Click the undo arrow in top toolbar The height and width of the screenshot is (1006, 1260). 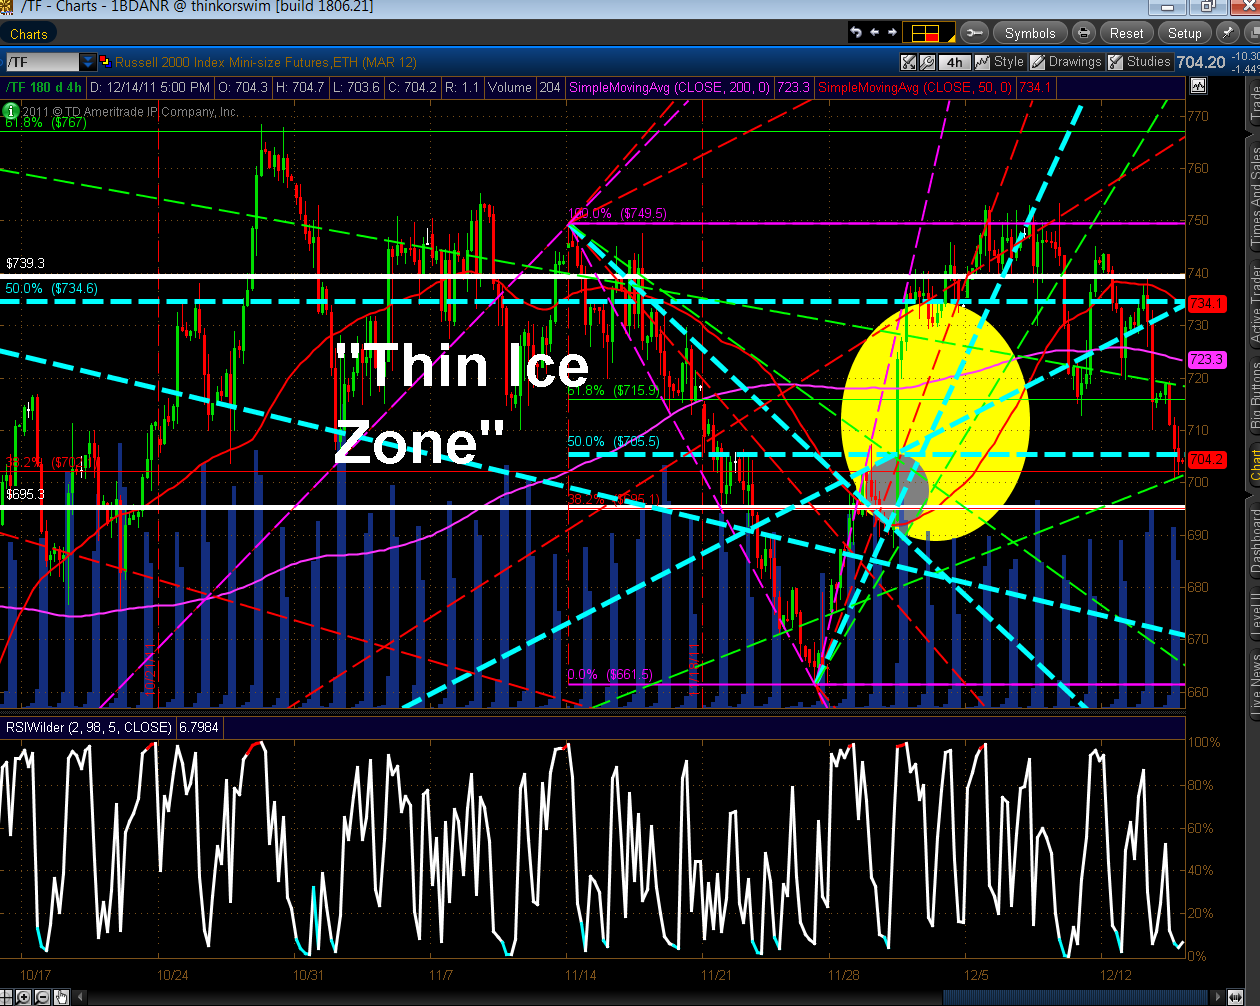856,33
